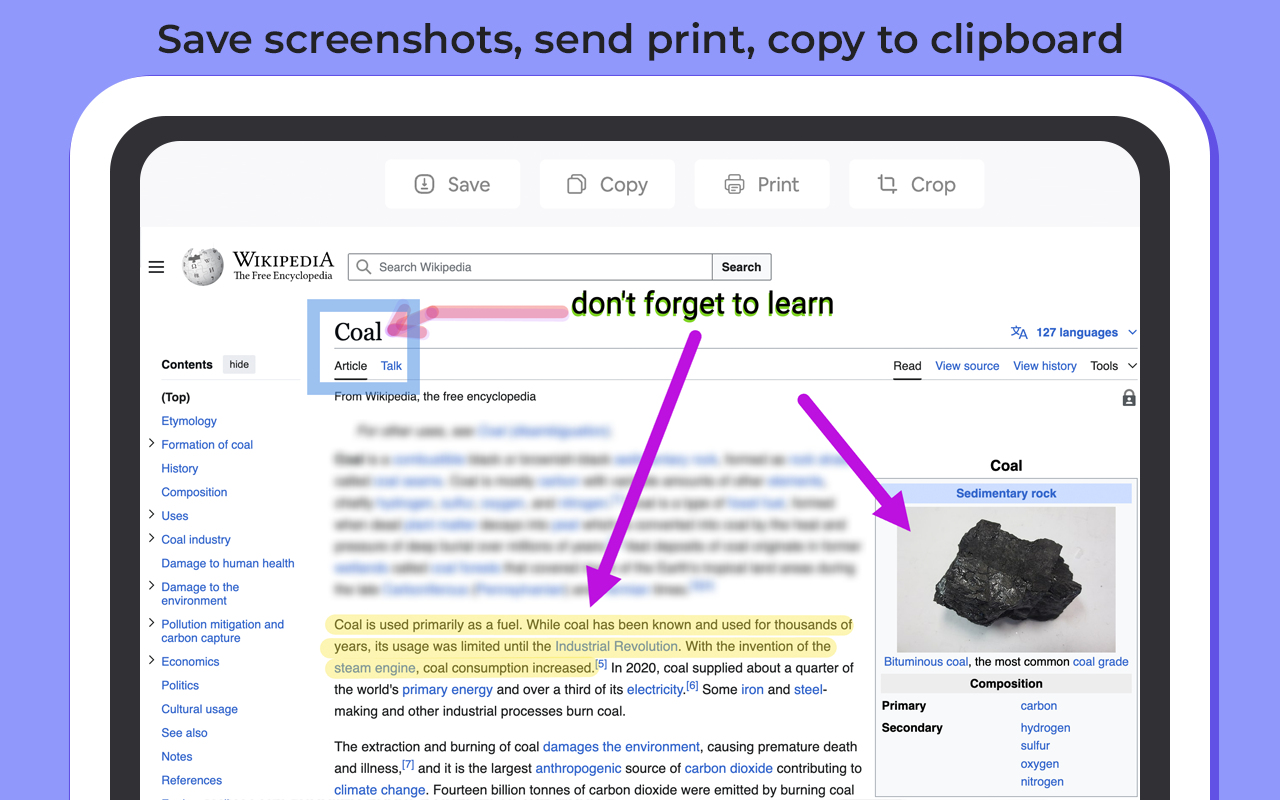Screen dimensions: 1280x800
Task: Open Pollution mitigation and carbon capture
Action: click(223, 631)
